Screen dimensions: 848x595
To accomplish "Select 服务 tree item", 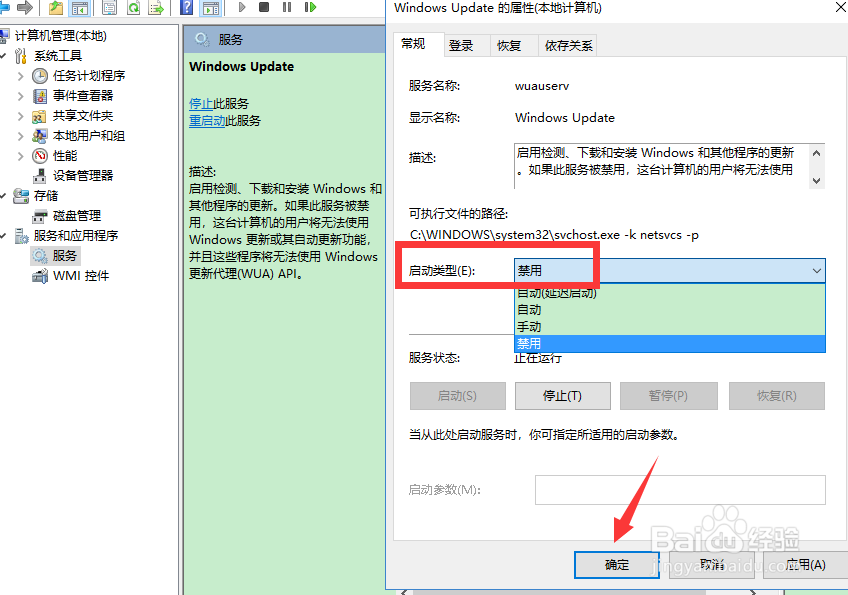I will 65,256.
